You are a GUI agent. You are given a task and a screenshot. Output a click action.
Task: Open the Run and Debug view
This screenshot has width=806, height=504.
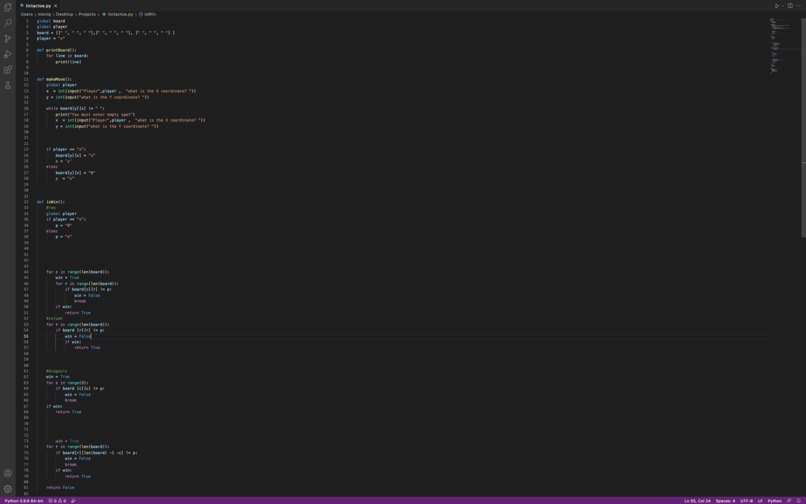8,54
